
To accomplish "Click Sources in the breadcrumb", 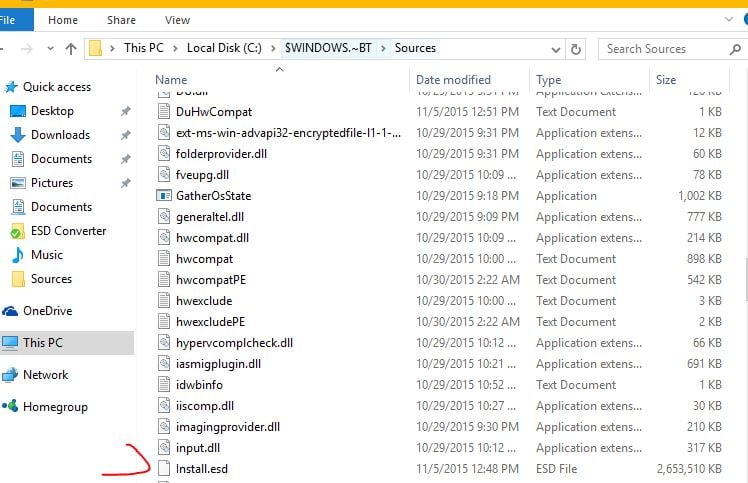I will (415, 48).
